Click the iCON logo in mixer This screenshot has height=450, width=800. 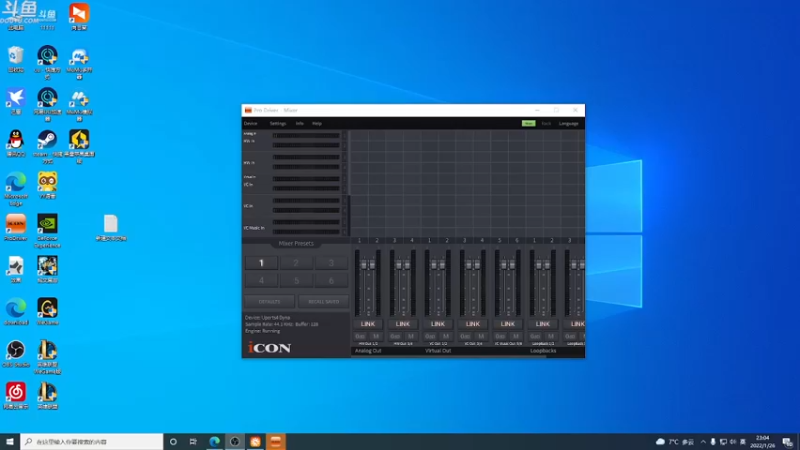click(269, 347)
